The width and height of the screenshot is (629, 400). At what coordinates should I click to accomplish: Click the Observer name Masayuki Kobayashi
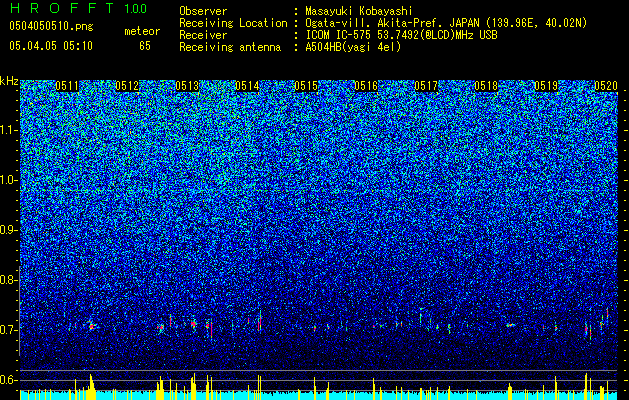point(358,11)
